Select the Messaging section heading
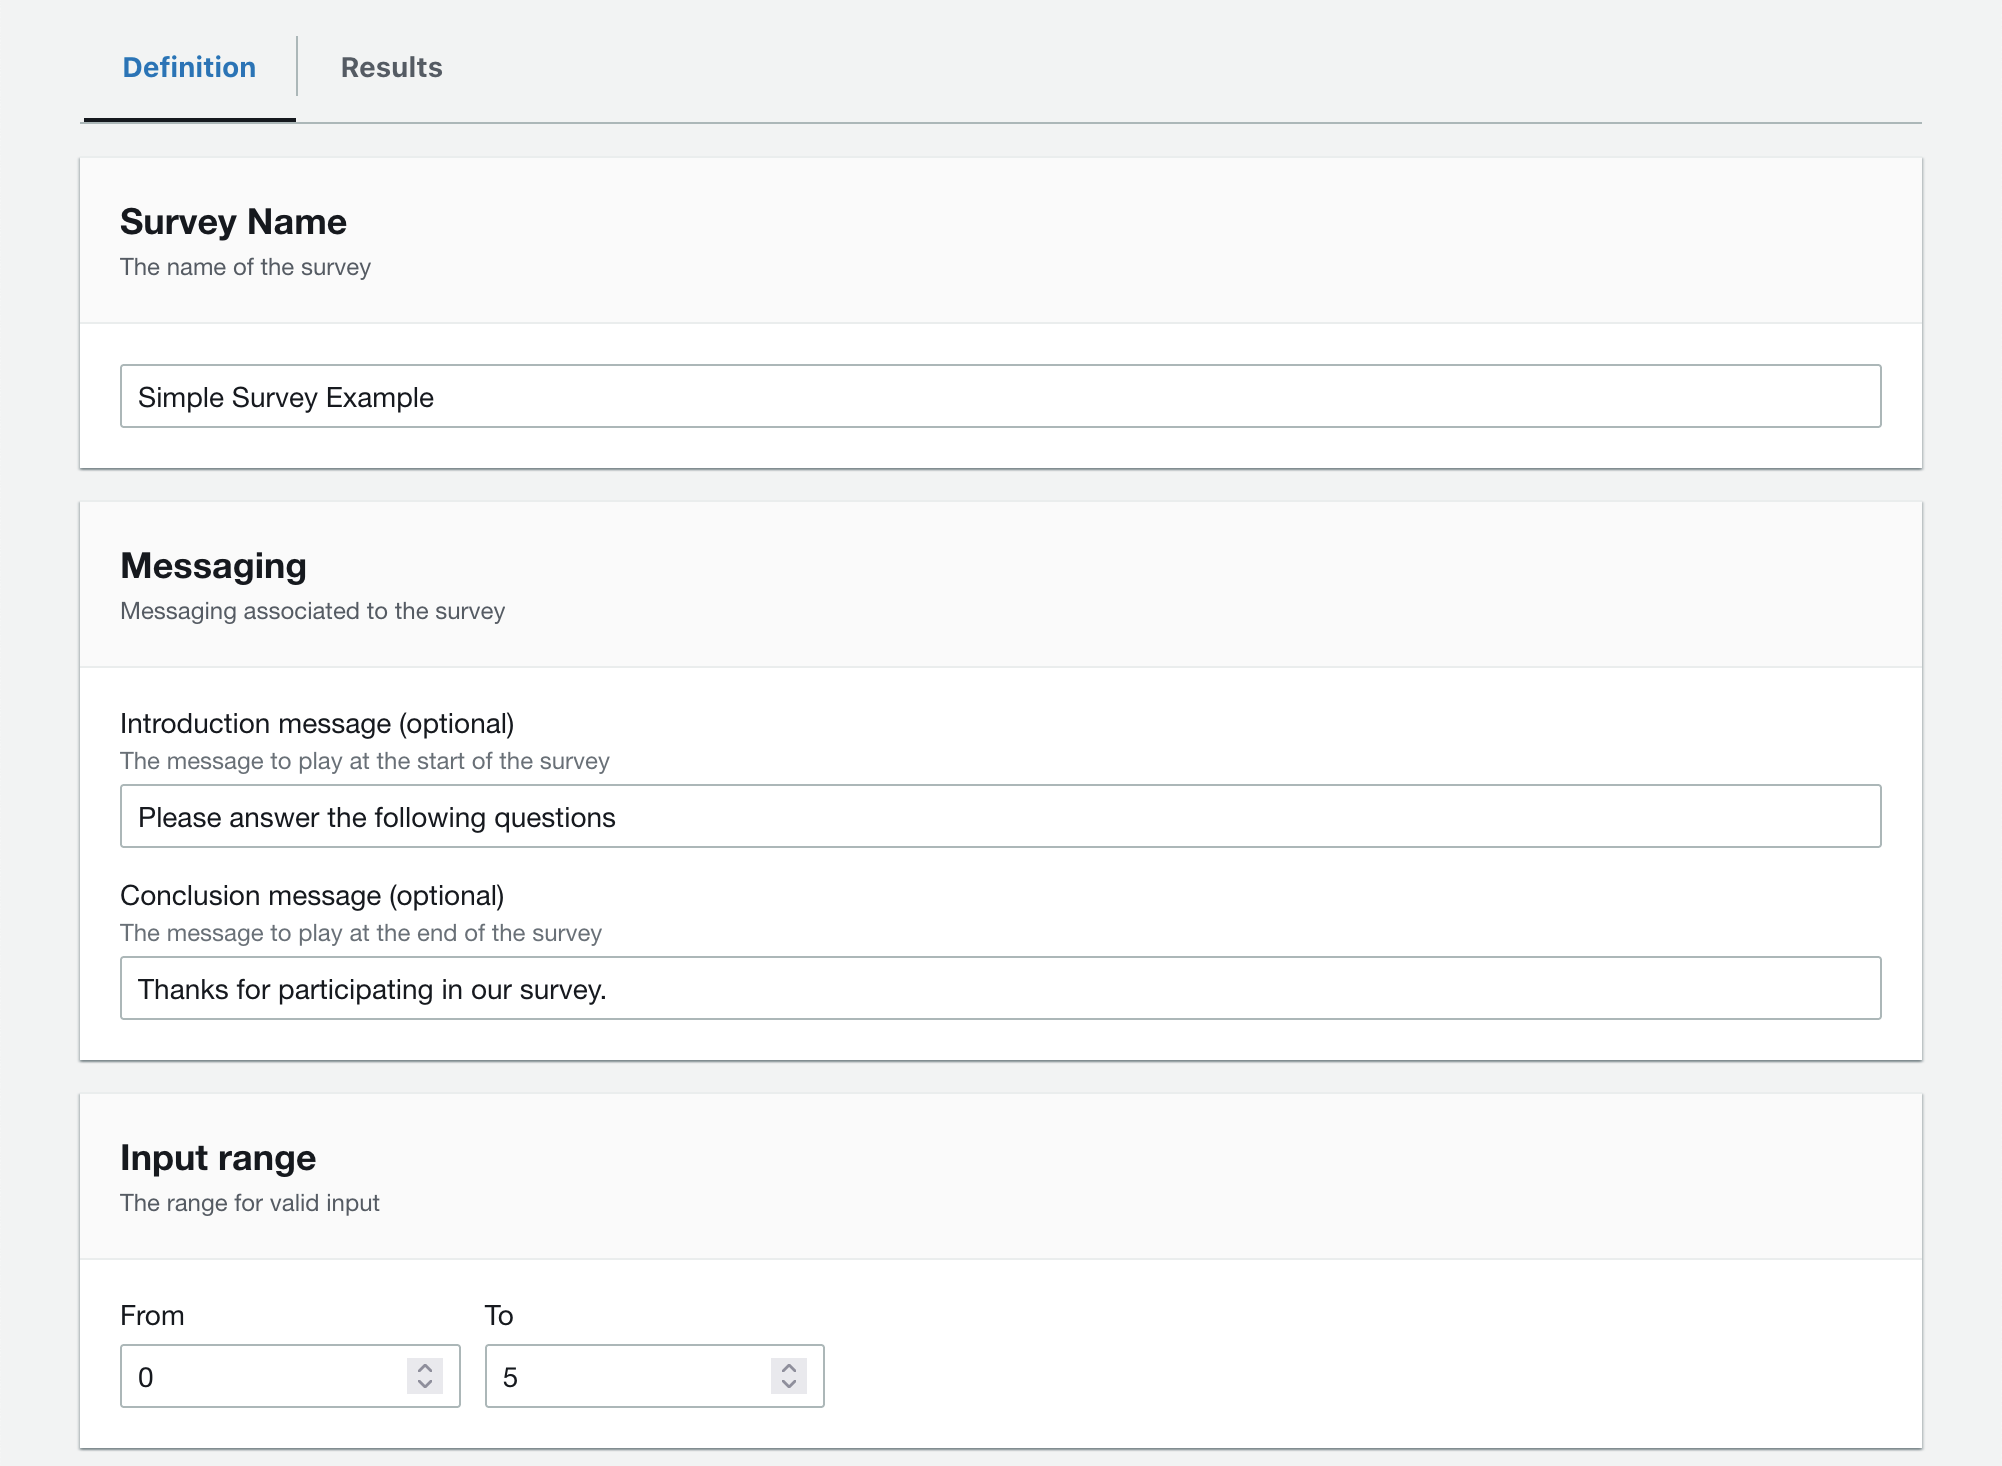Image resolution: width=2002 pixels, height=1466 pixels. tap(213, 566)
